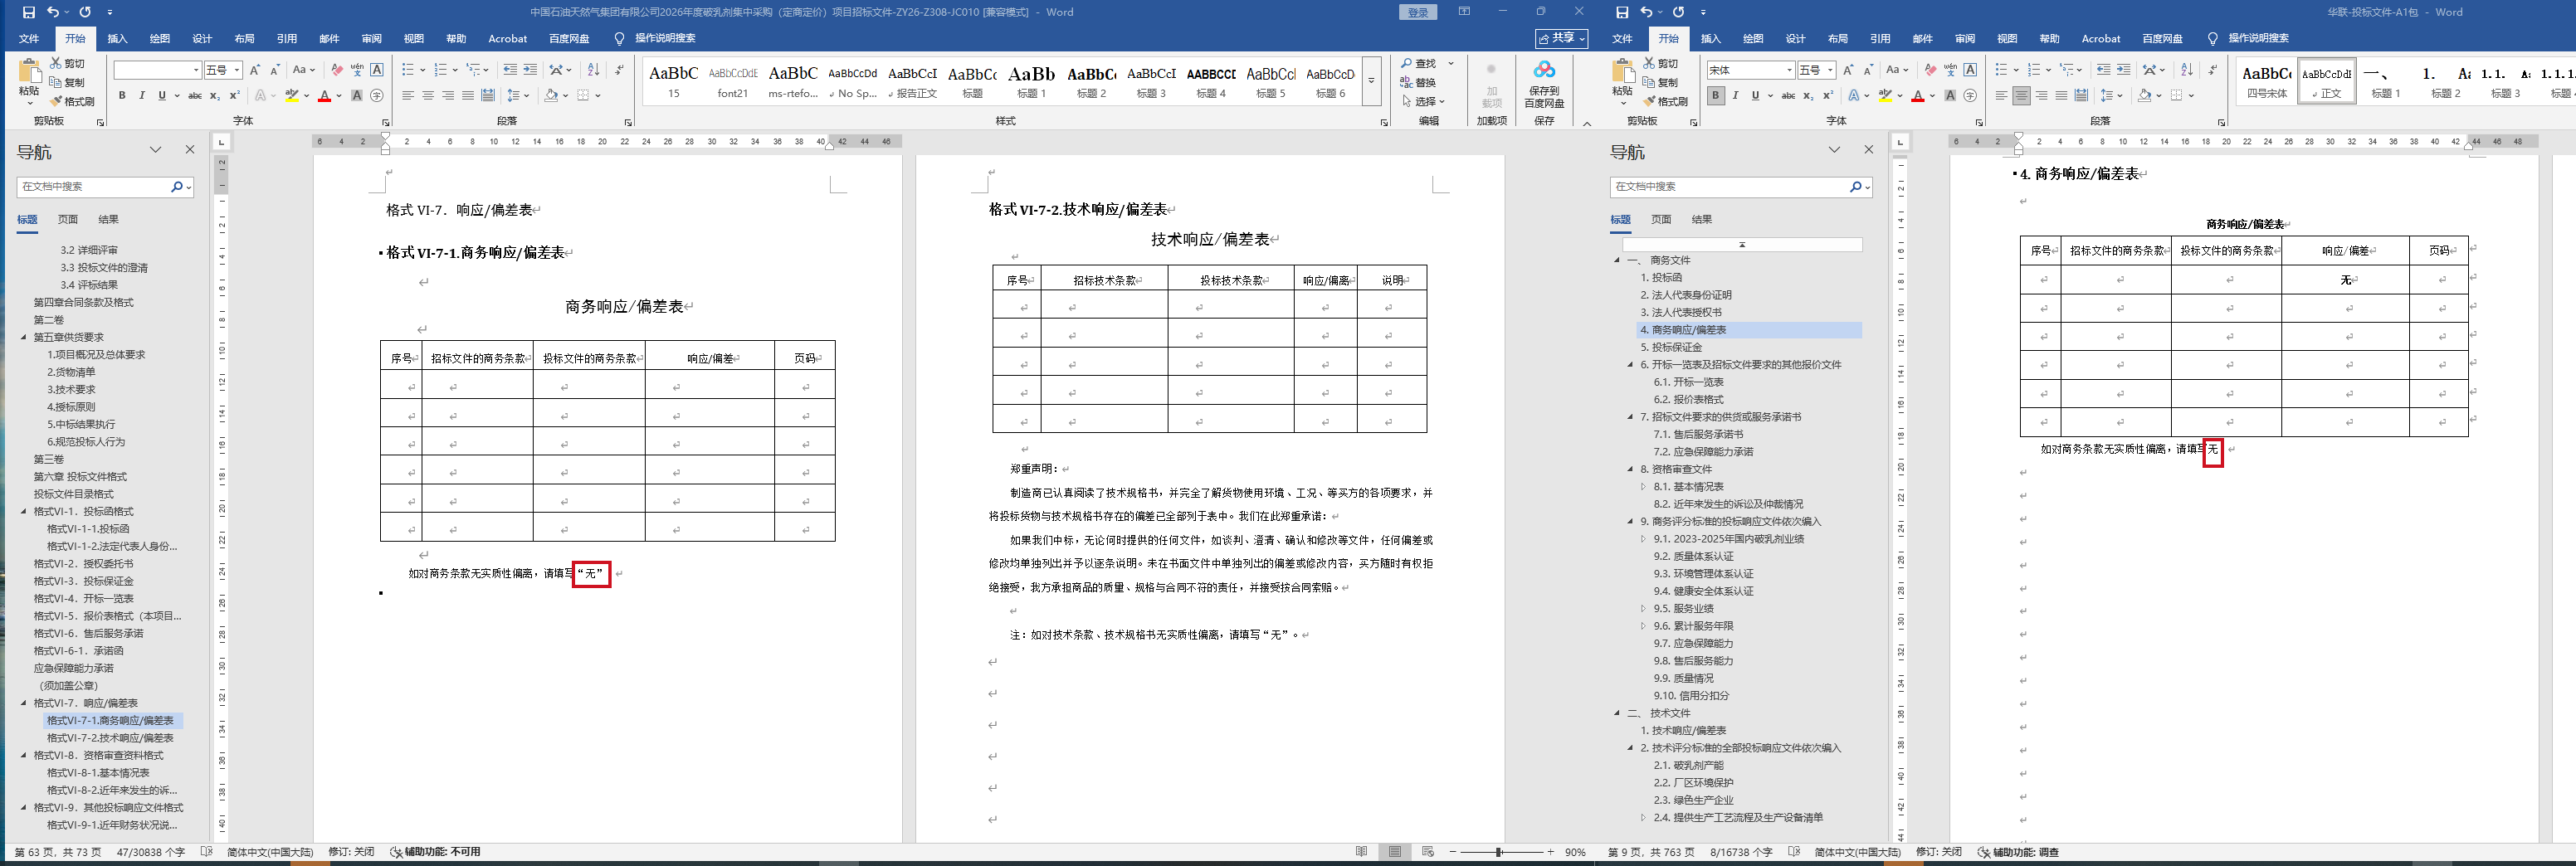Viewport: 2576px width, 866px height.
Task: Open the font size dropdown in the left window
Action: click(x=237, y=70)
